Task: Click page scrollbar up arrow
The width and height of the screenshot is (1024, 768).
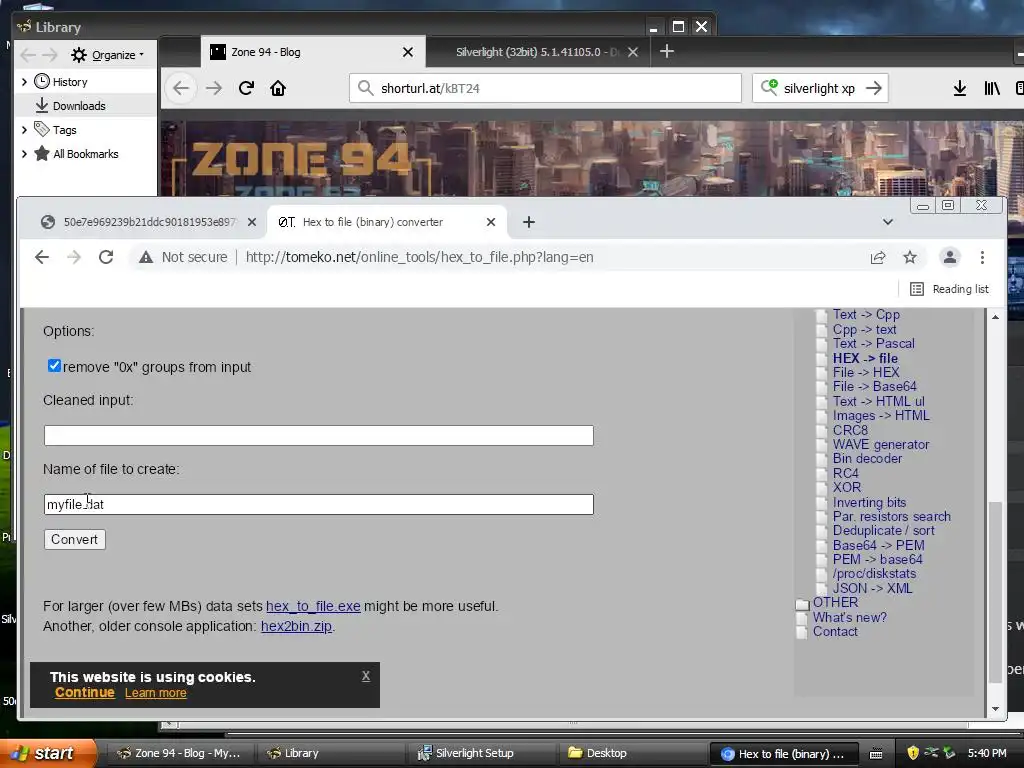Action: (995, 317)
